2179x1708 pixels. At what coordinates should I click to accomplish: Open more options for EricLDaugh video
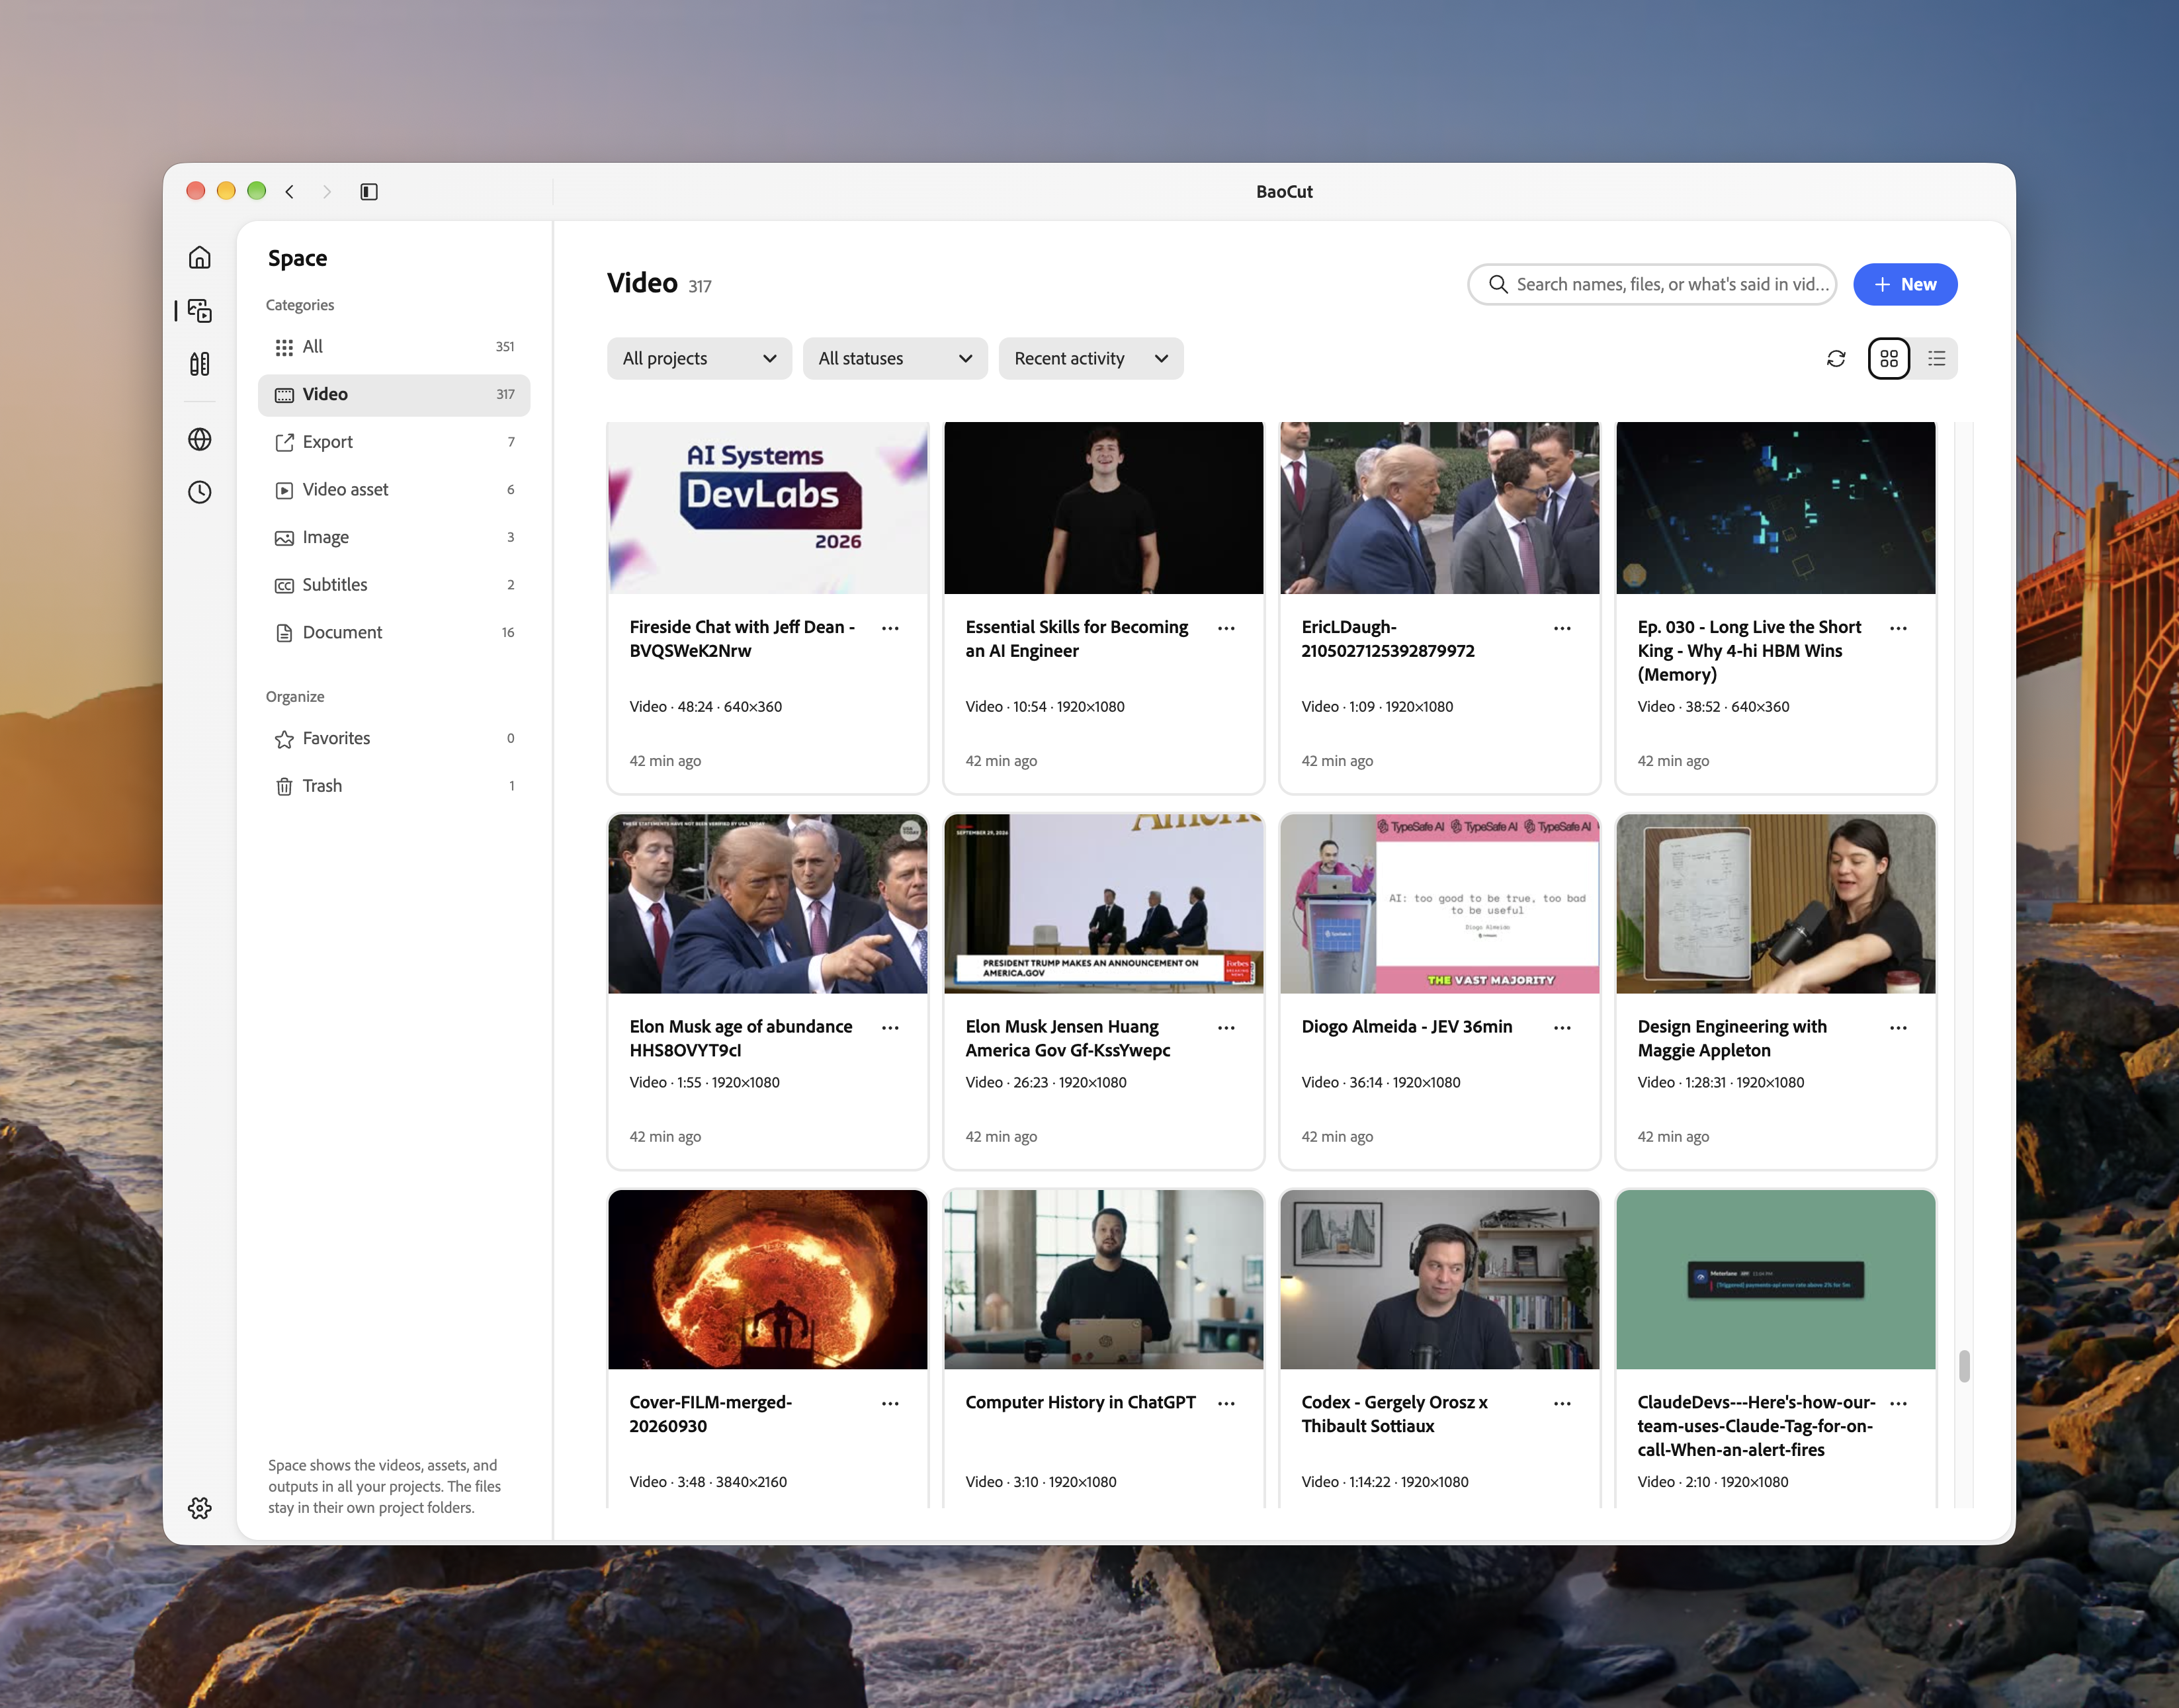click(1562, 628)
